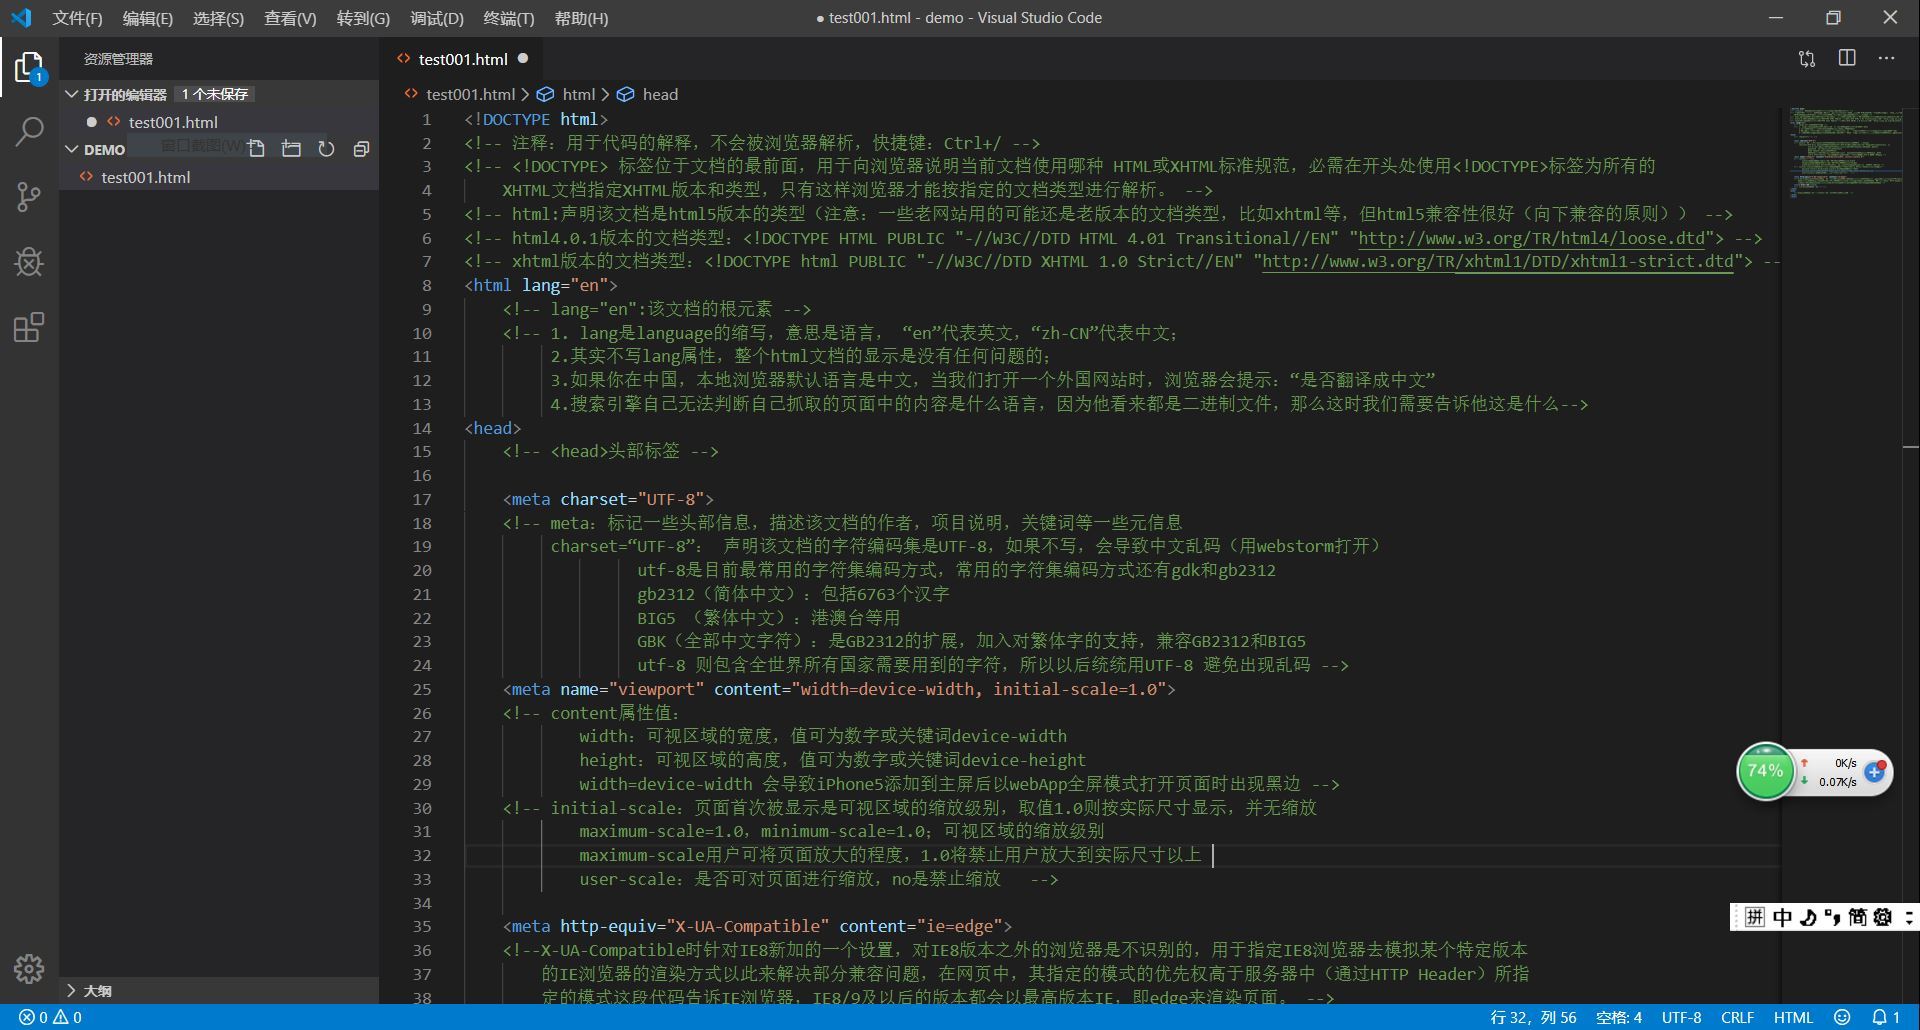Click the warnings count in status bar
Screen dimensions: 1920x1030
pos(68,1017)
